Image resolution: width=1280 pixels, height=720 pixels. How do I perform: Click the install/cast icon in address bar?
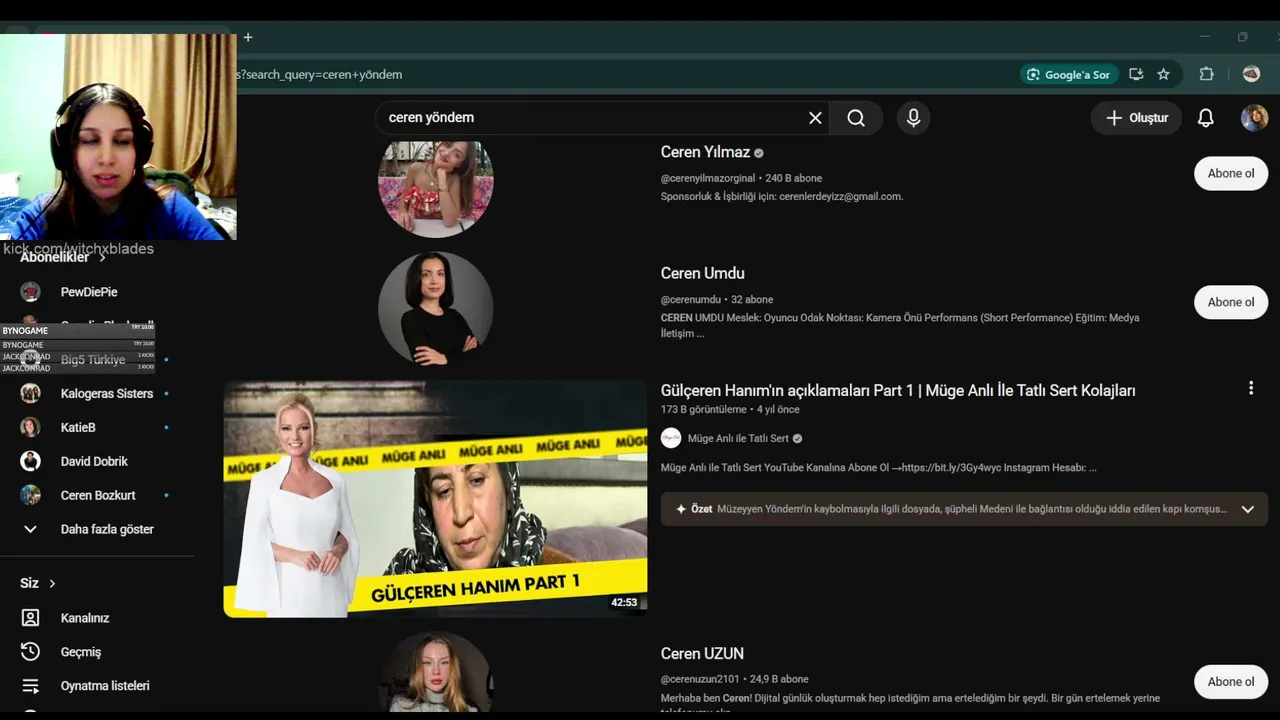(x=1136, y=74)
